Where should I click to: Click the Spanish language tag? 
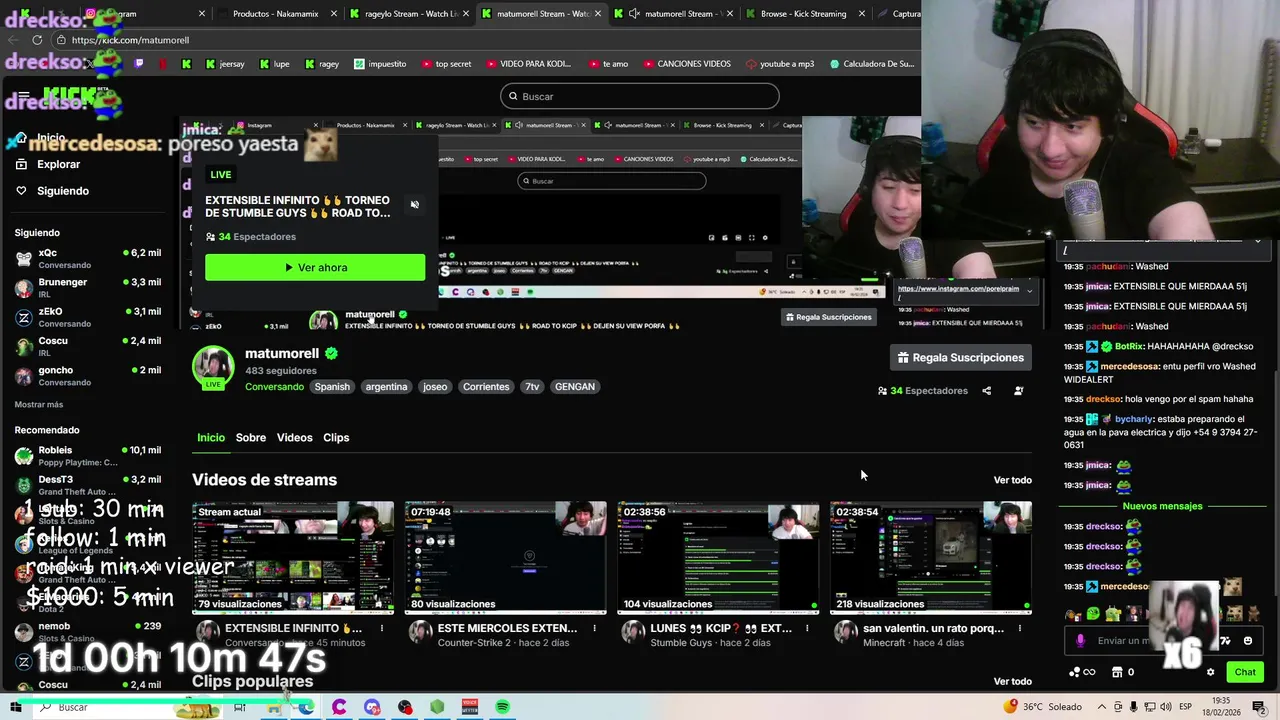pyautogui.click(x=332, y=387)
